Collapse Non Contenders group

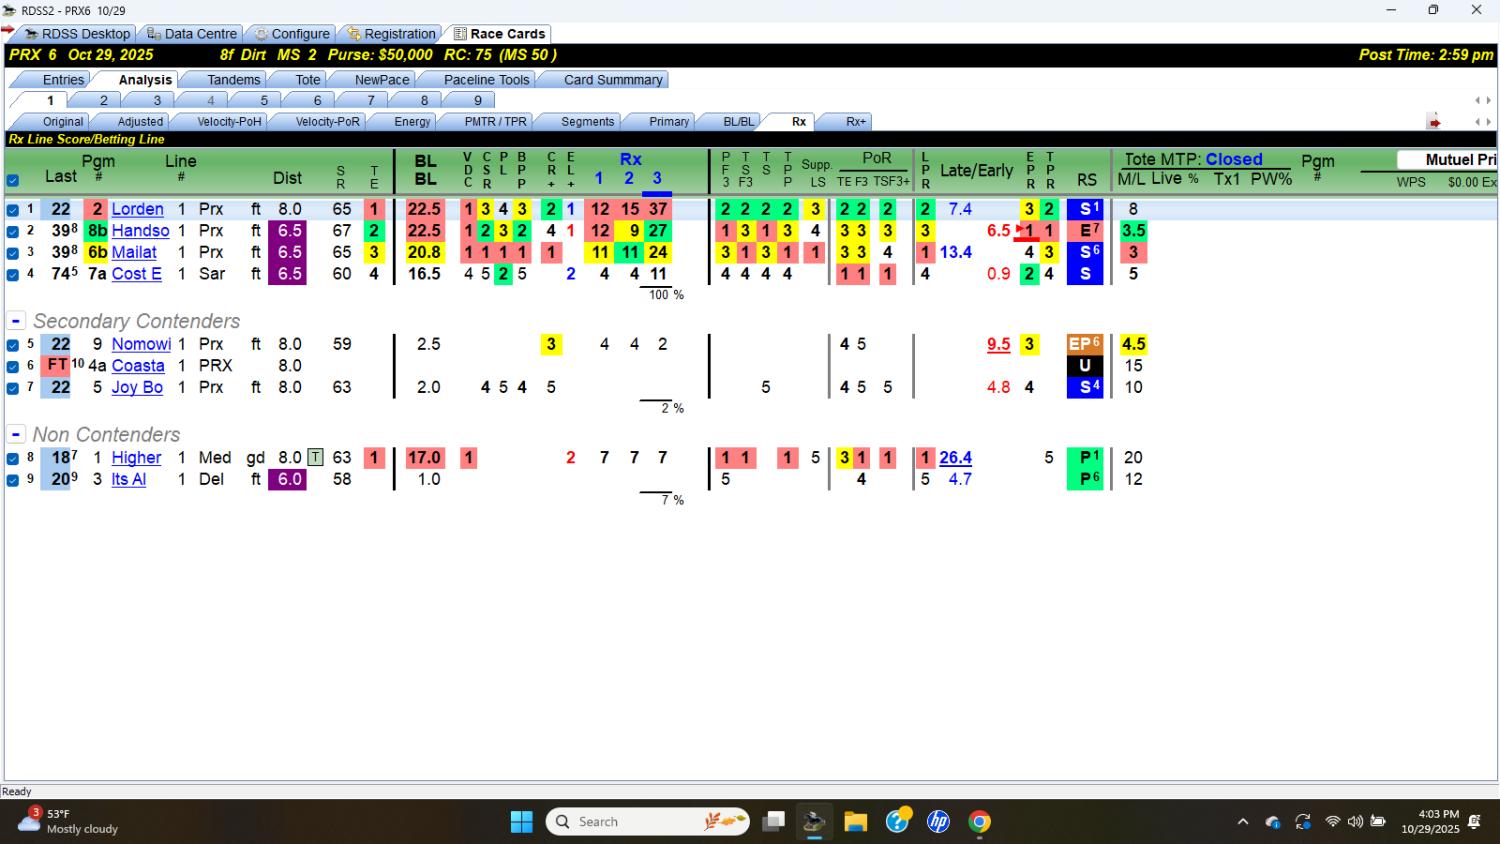[16, 435]
